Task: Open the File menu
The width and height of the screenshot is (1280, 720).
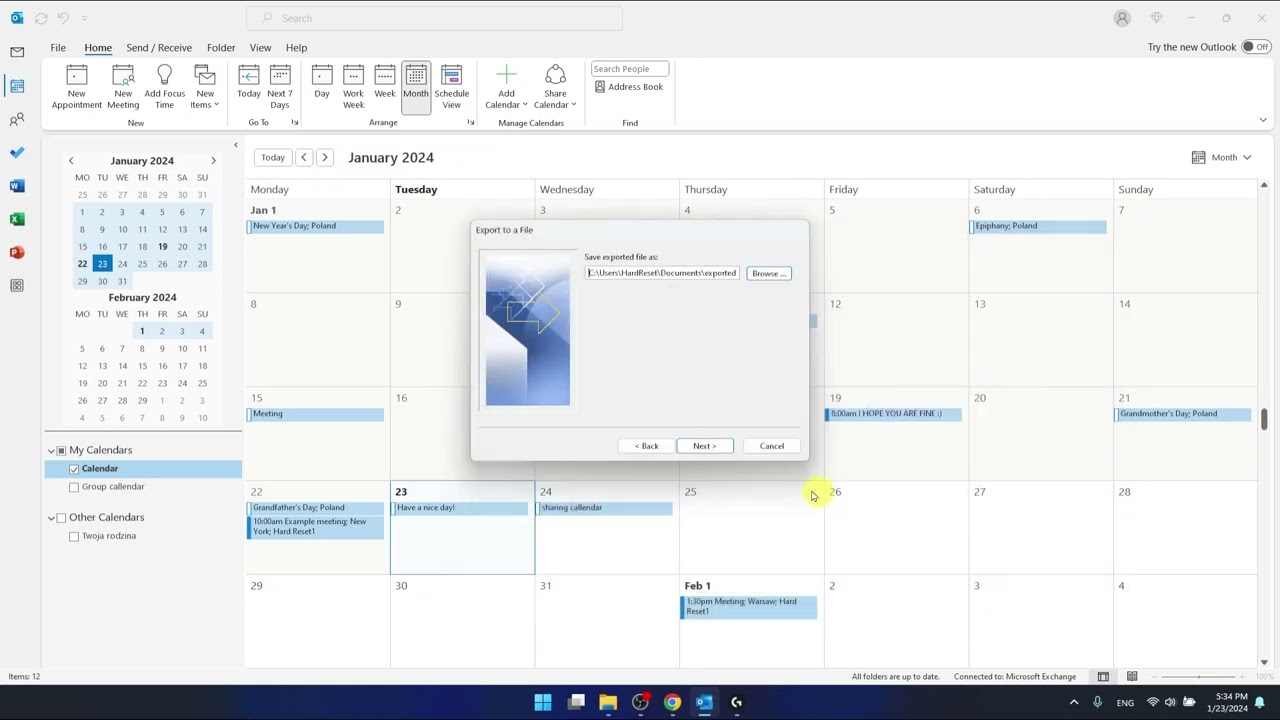Action: pyautogui.click(x=58, y=47)
